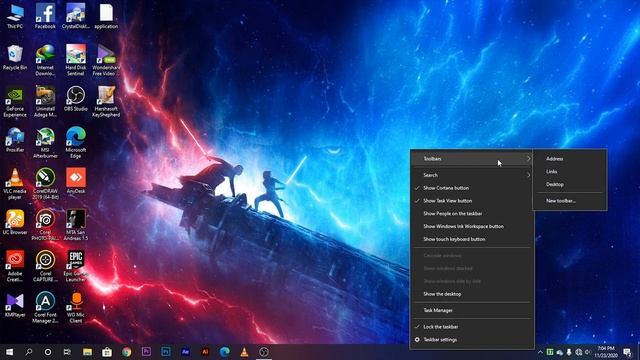
Task: Open Task Manager from the context menu
Action: pos(472,311)
